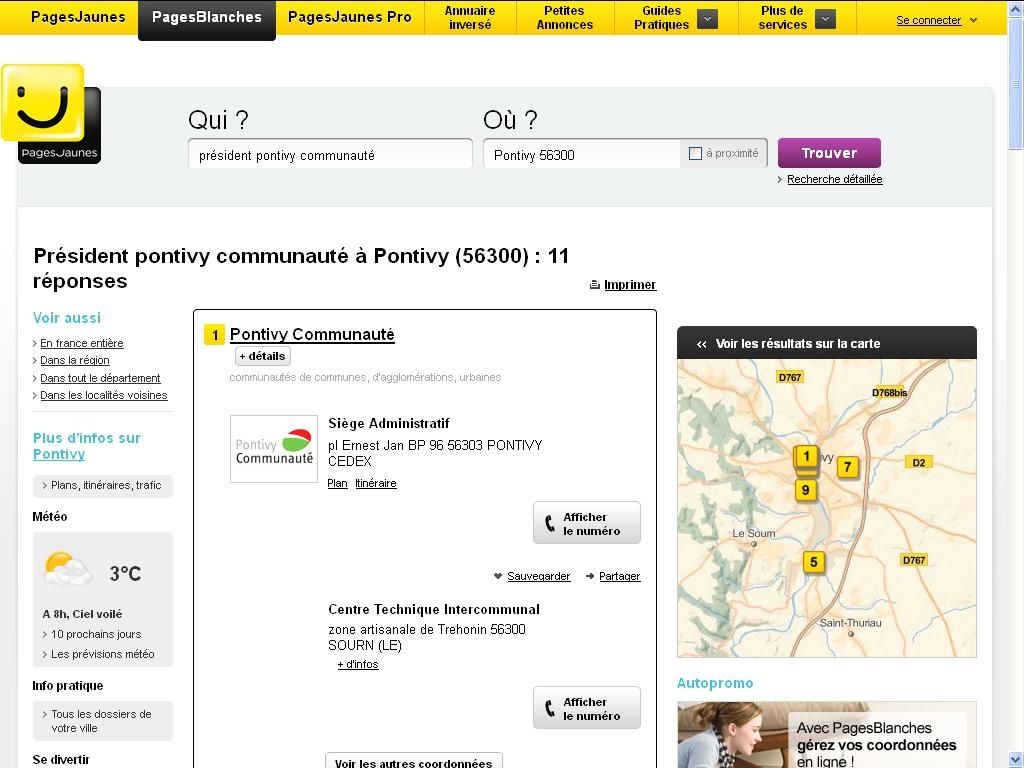
Task: Open the Petites Annonces menu item
Action: tap(565, 18)
